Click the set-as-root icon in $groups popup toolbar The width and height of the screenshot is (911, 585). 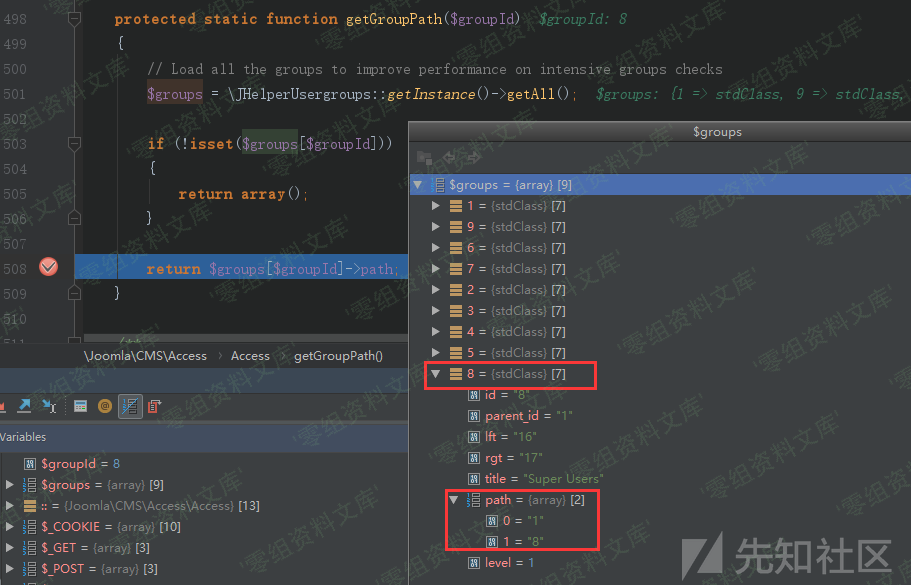[424, 158]
